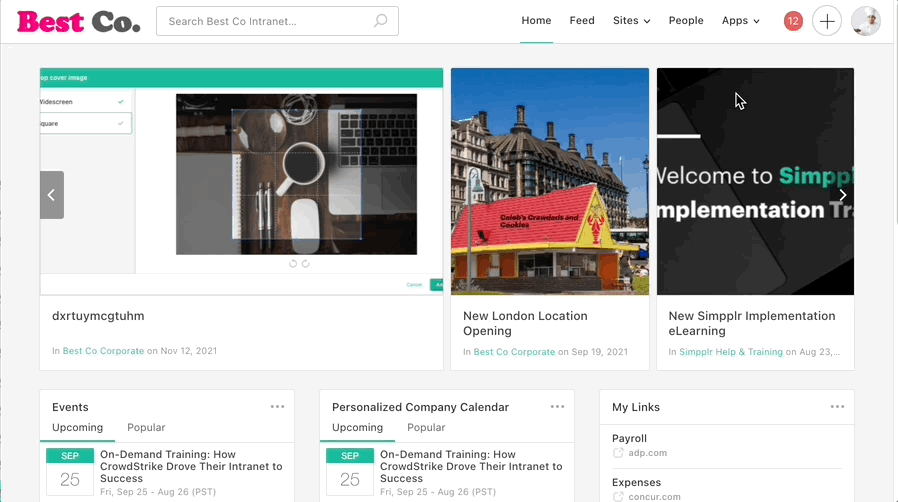Click the Best Co. logo
This screenshot has height=502, width=898.
click(78, 22)
